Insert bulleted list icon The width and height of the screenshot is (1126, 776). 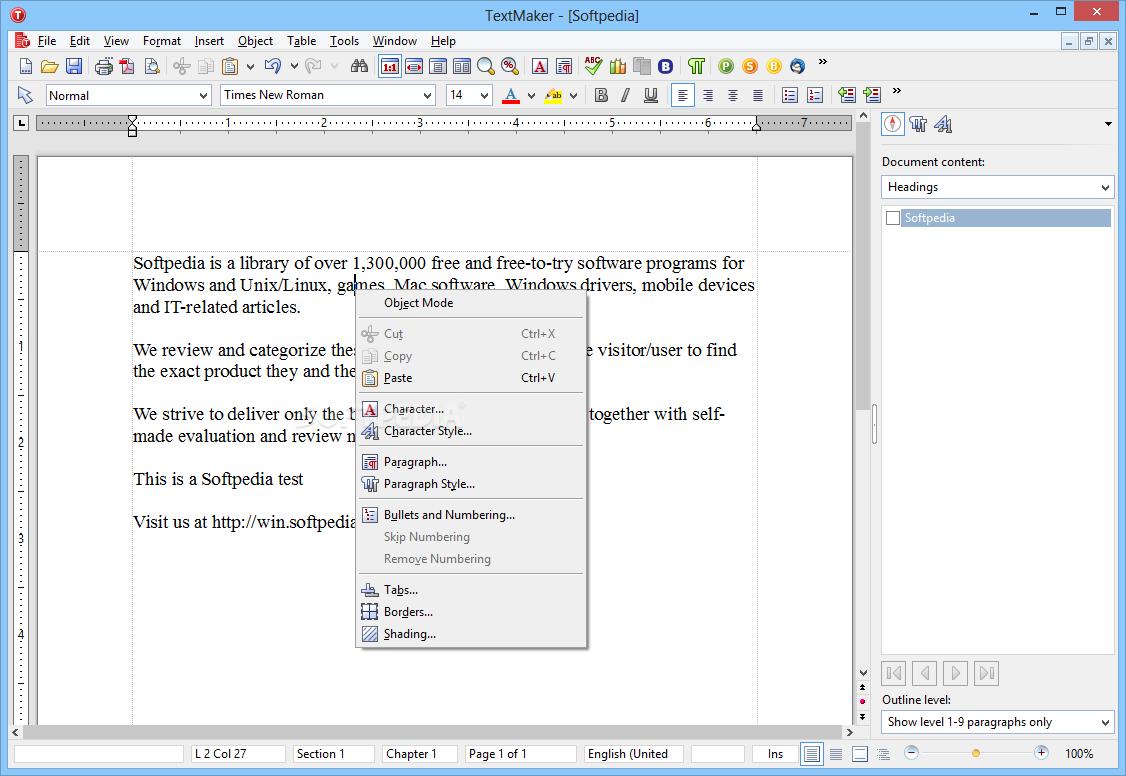click(790, 95)
